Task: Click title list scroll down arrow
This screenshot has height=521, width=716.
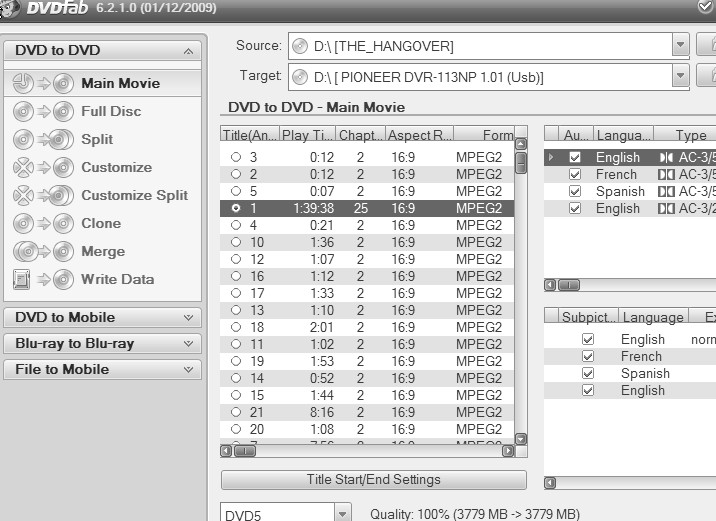Action: click(521, 439)
